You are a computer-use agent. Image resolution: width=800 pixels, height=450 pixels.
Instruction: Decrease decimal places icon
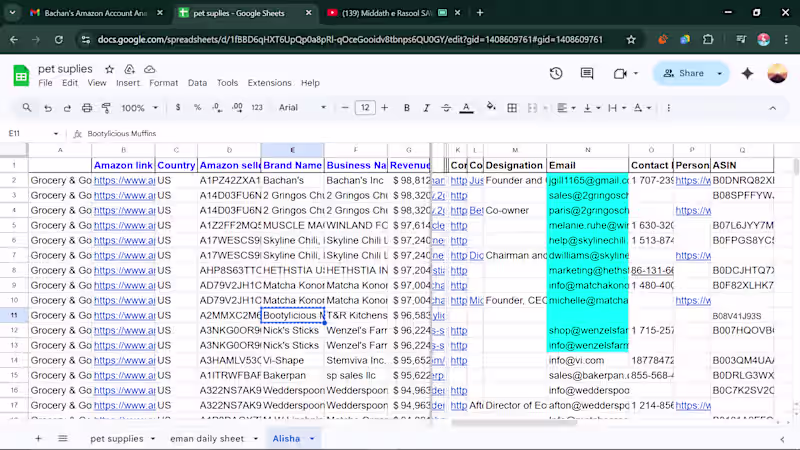tap(217, 108)
